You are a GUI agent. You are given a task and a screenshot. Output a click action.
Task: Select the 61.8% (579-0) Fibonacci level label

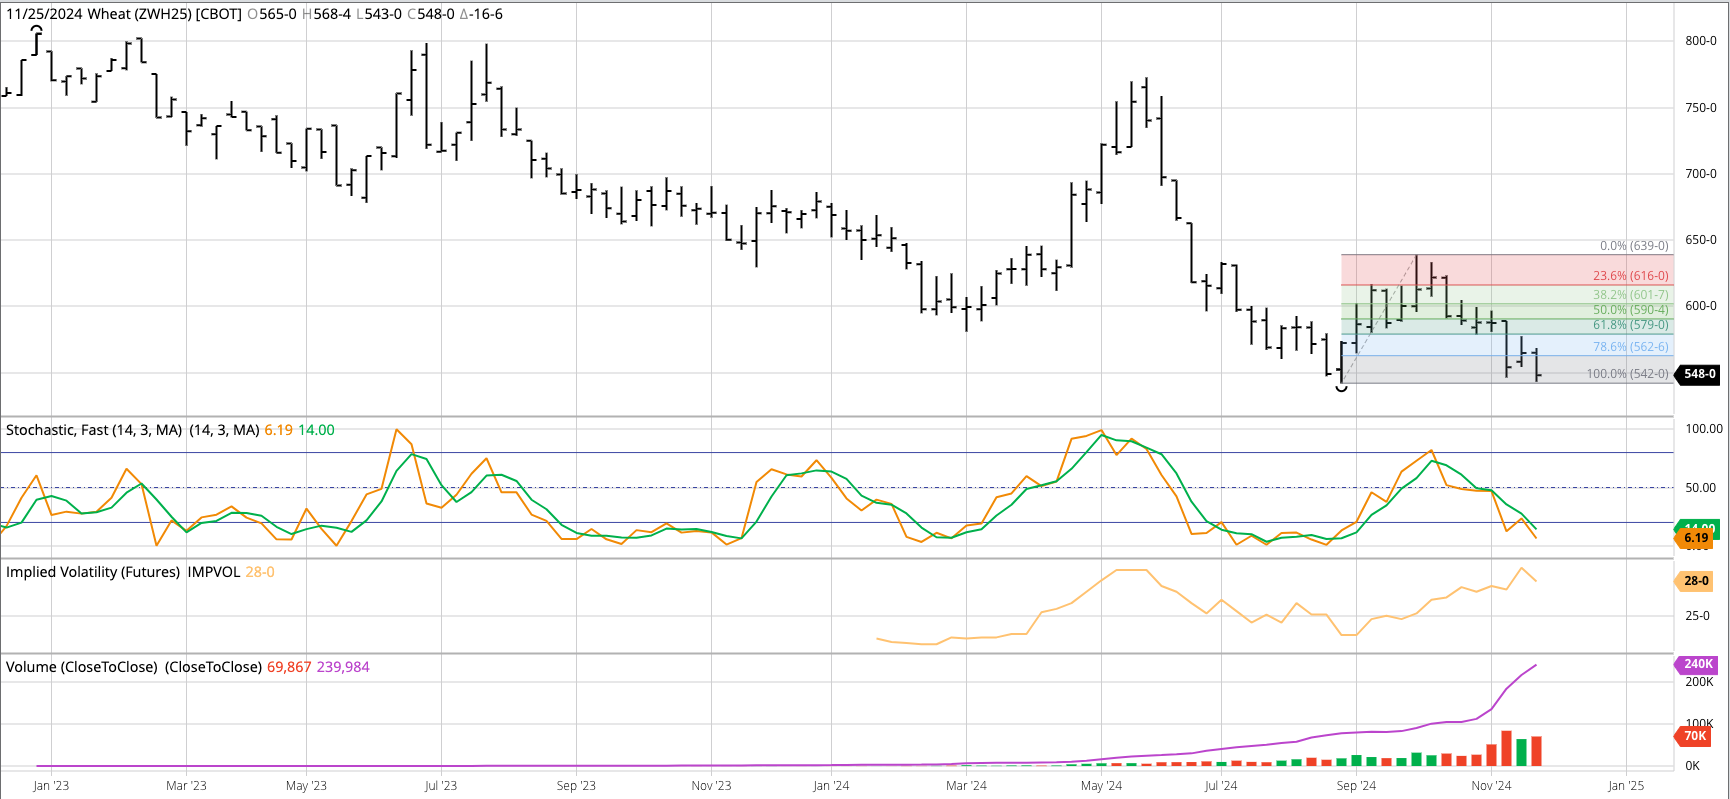point(1630,325)
